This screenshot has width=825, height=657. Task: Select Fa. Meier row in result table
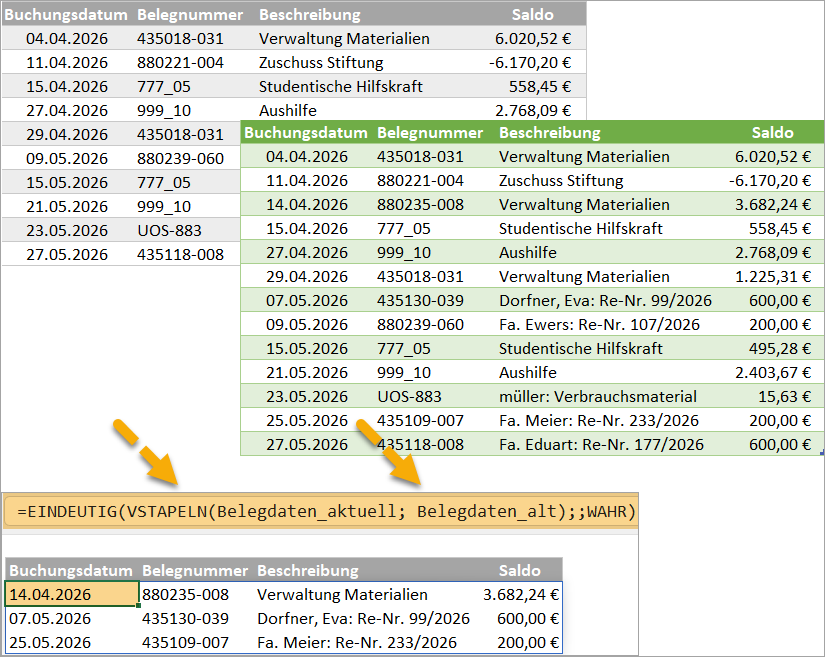[284, 642]
